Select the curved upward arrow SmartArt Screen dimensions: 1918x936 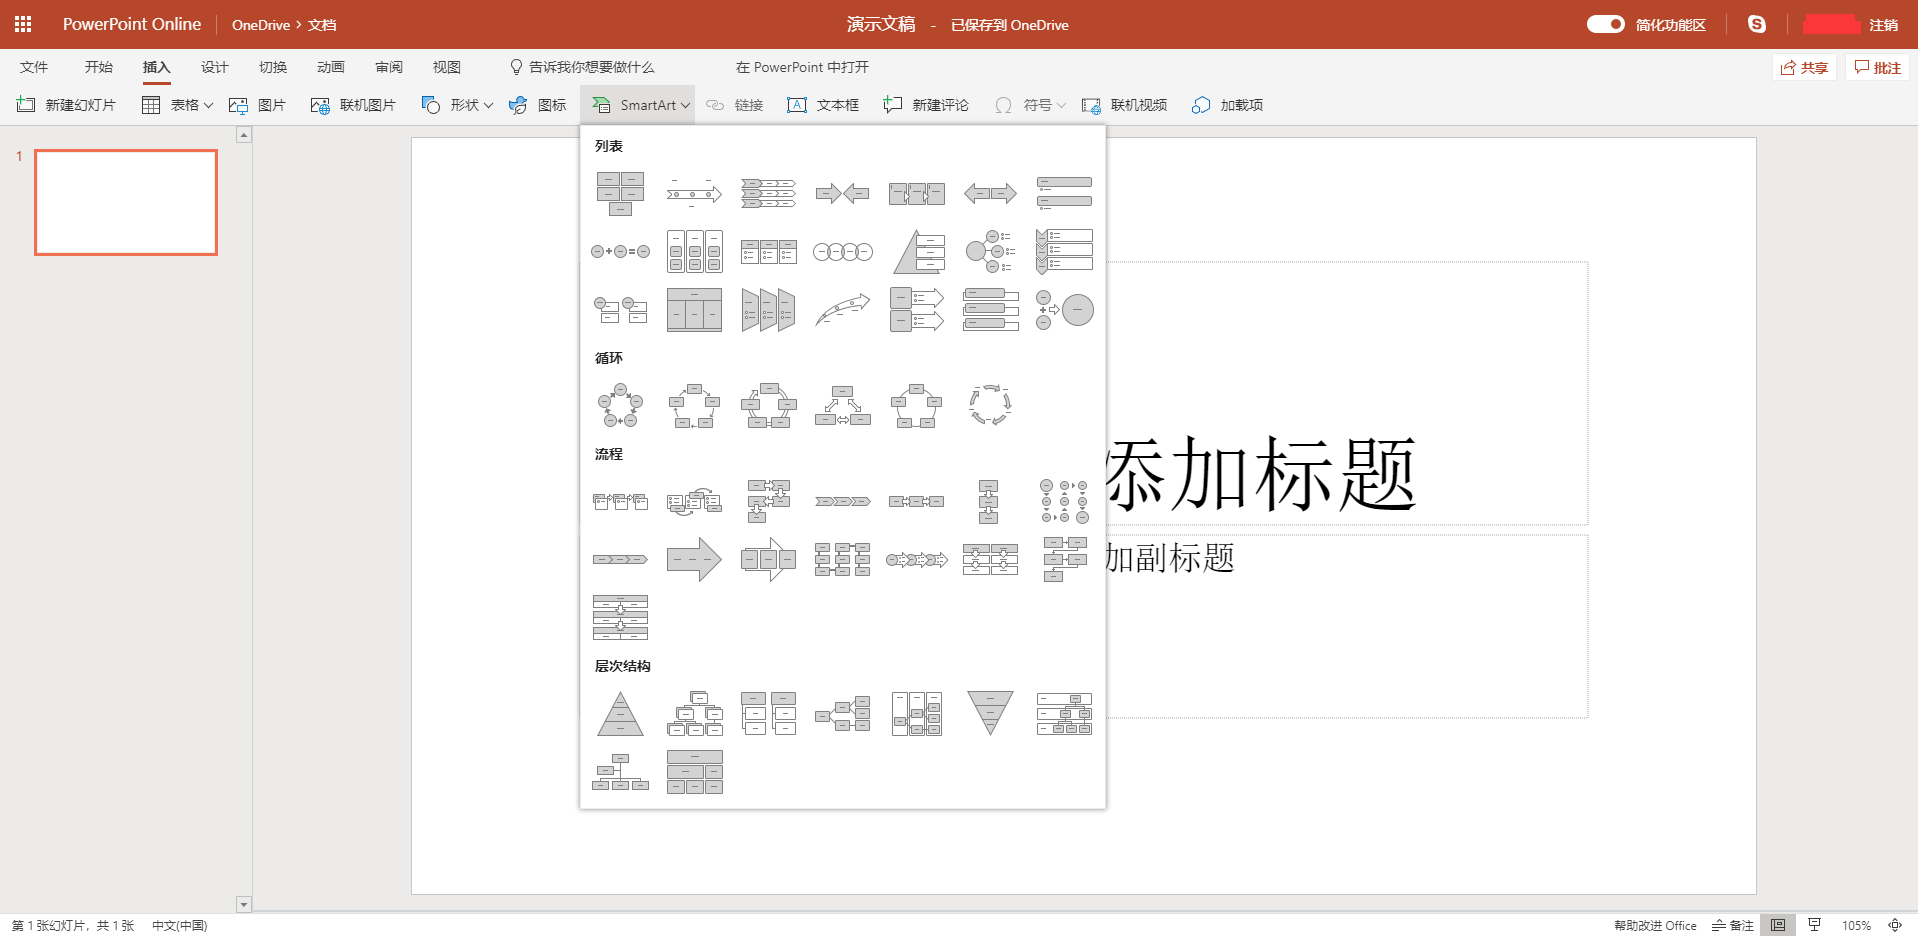[x=842, y=310]
